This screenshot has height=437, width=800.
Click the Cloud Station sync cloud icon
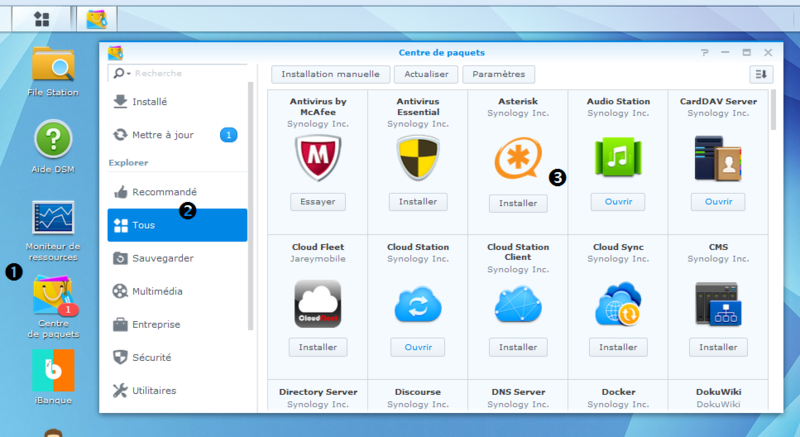pyautogui.click(x=418, y=304)
